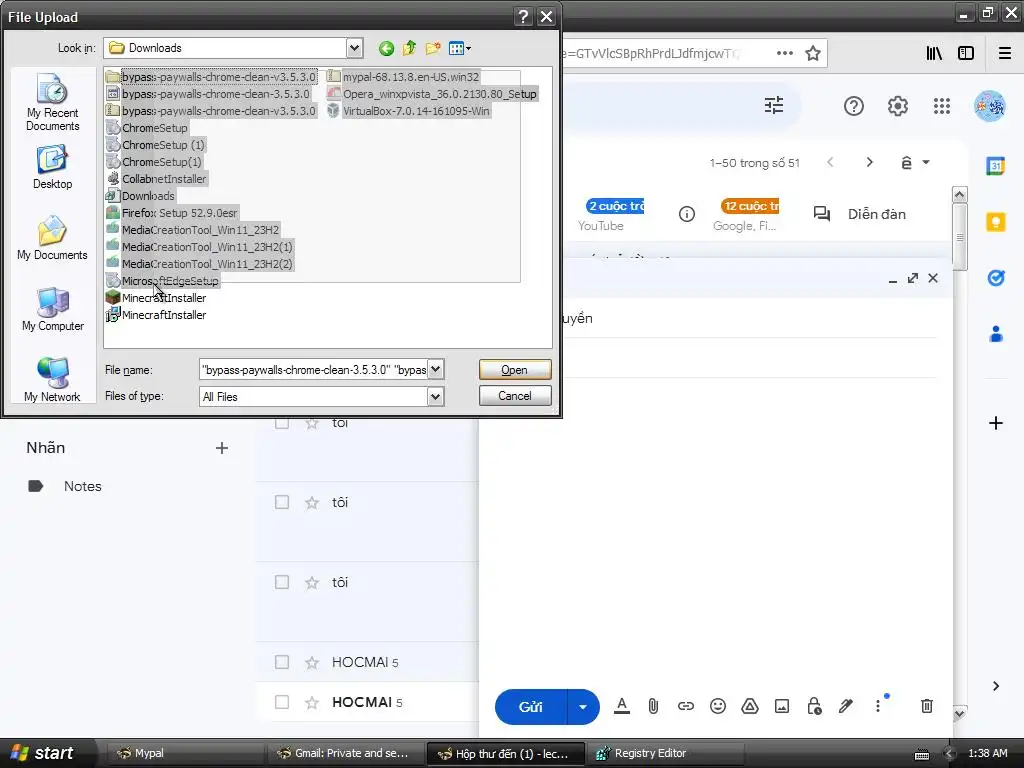This screenshot has width=1024, height=768.
Task: Select Opera_winxpvista_36.0.2130.80_Setup file
Action: click(x=432, y=94)
